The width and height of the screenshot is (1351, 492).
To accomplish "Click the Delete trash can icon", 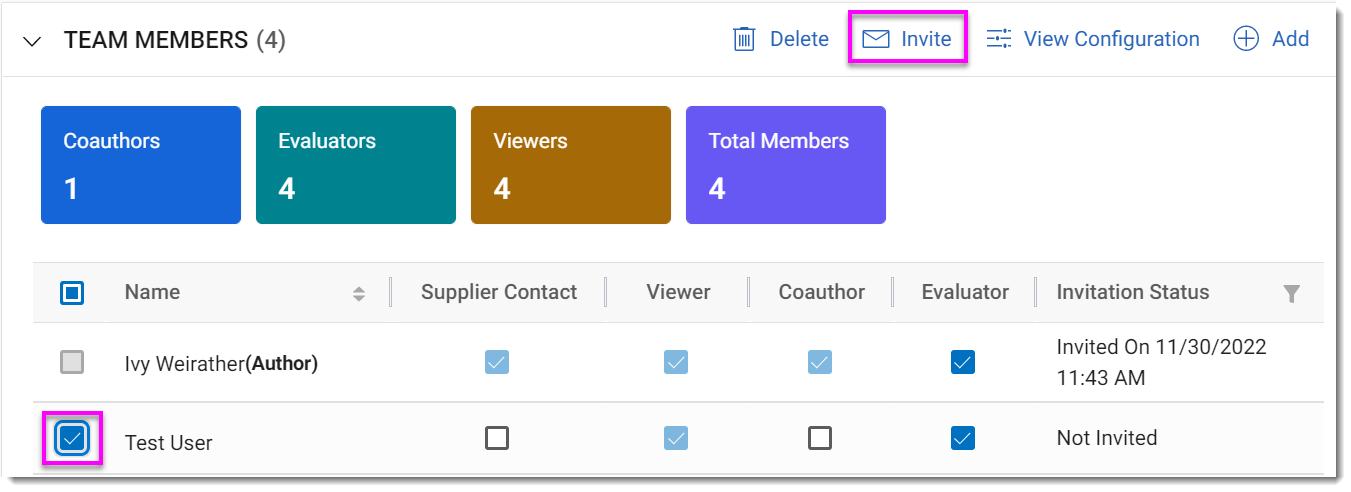I will coord(744,39).
